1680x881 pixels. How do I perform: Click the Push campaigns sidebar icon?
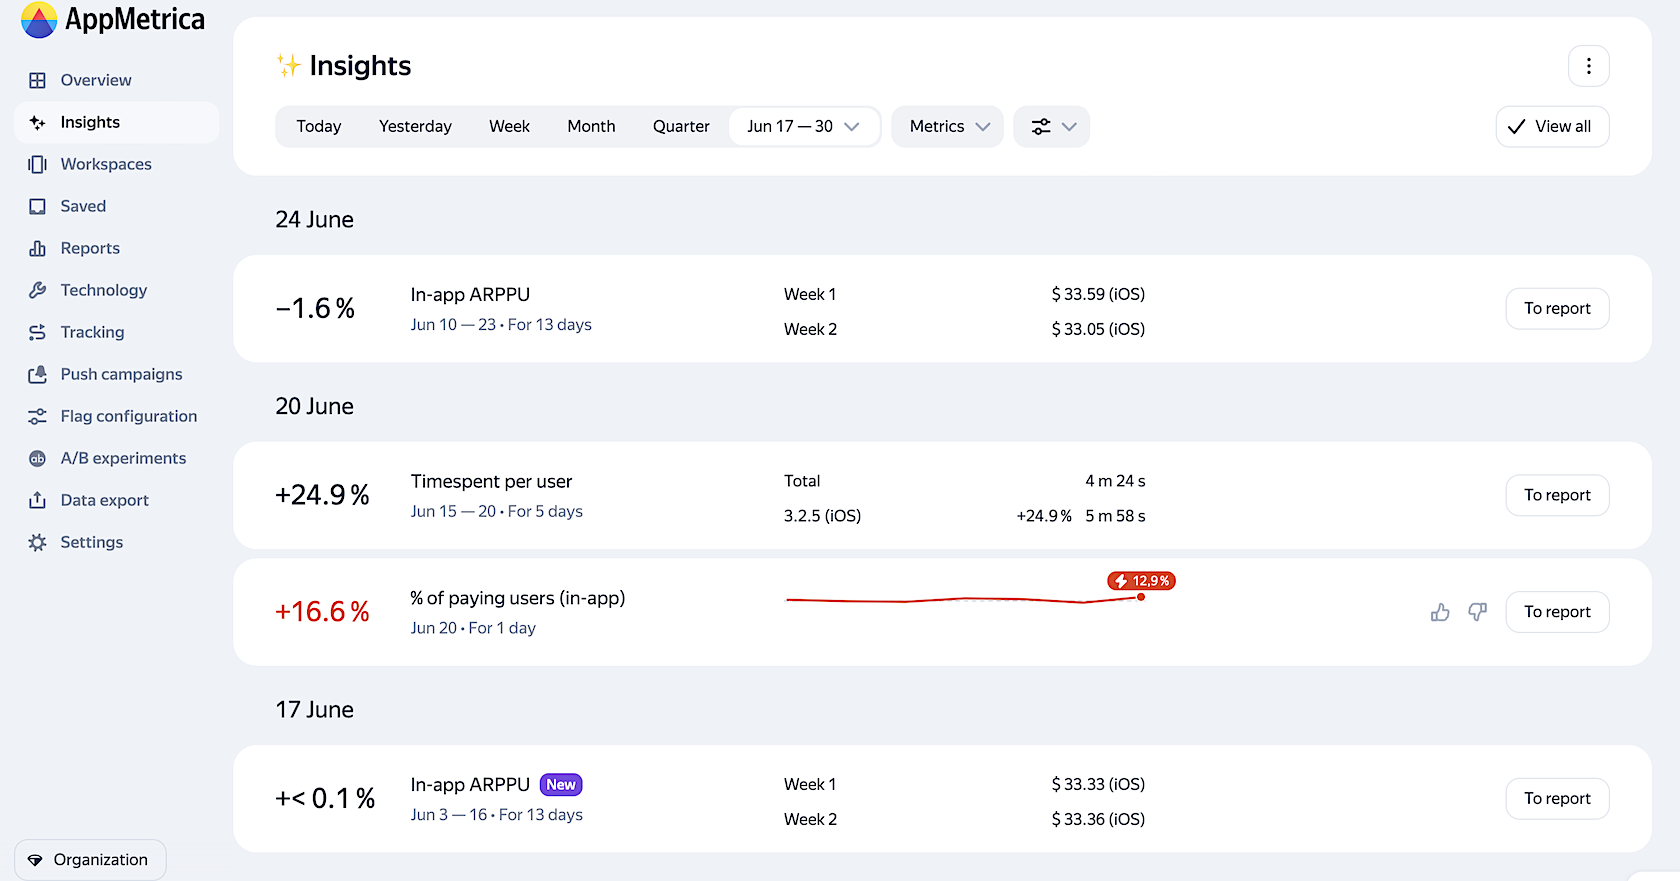pos(38,374)
